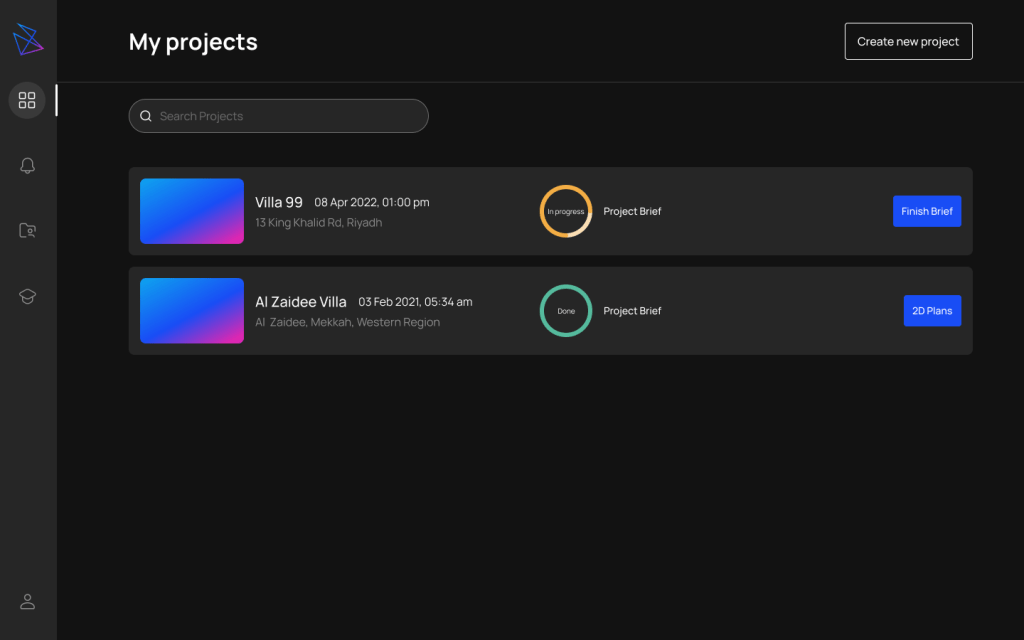Click Project Brief label for Al Zaidee Villa

click(632, 311)
